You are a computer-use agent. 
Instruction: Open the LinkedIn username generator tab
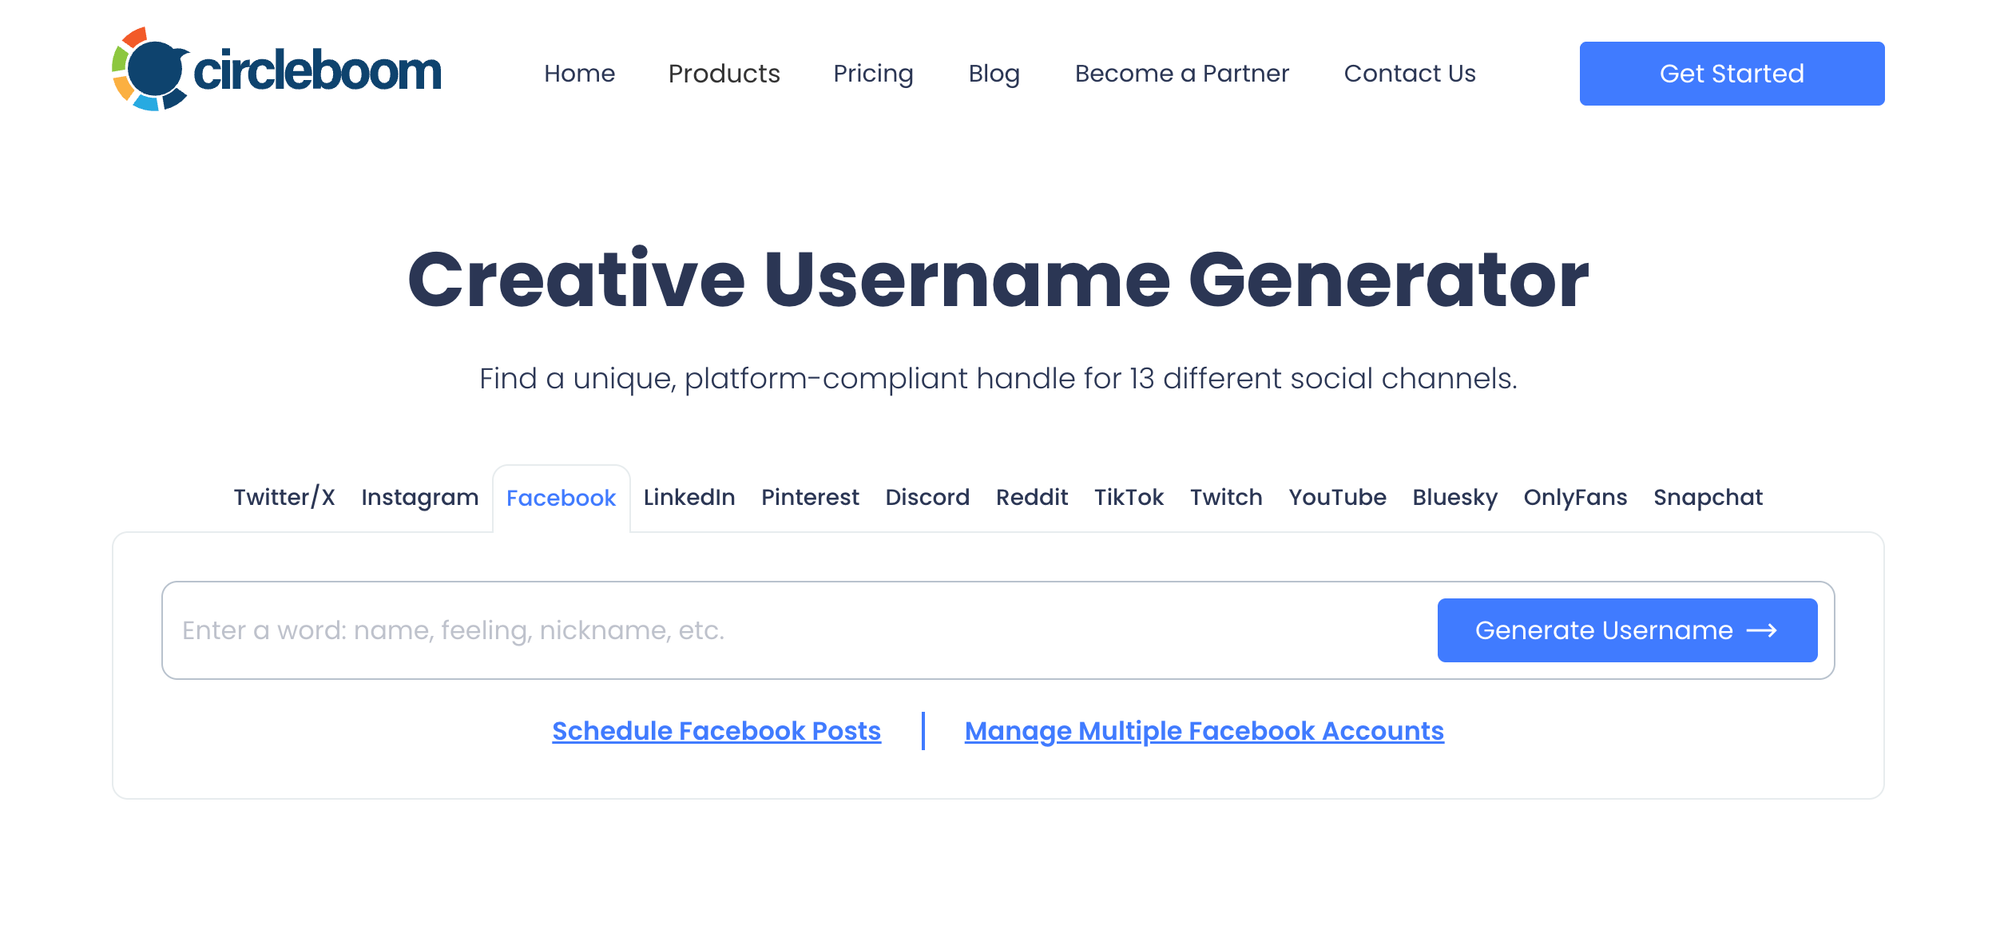[689, 497]
